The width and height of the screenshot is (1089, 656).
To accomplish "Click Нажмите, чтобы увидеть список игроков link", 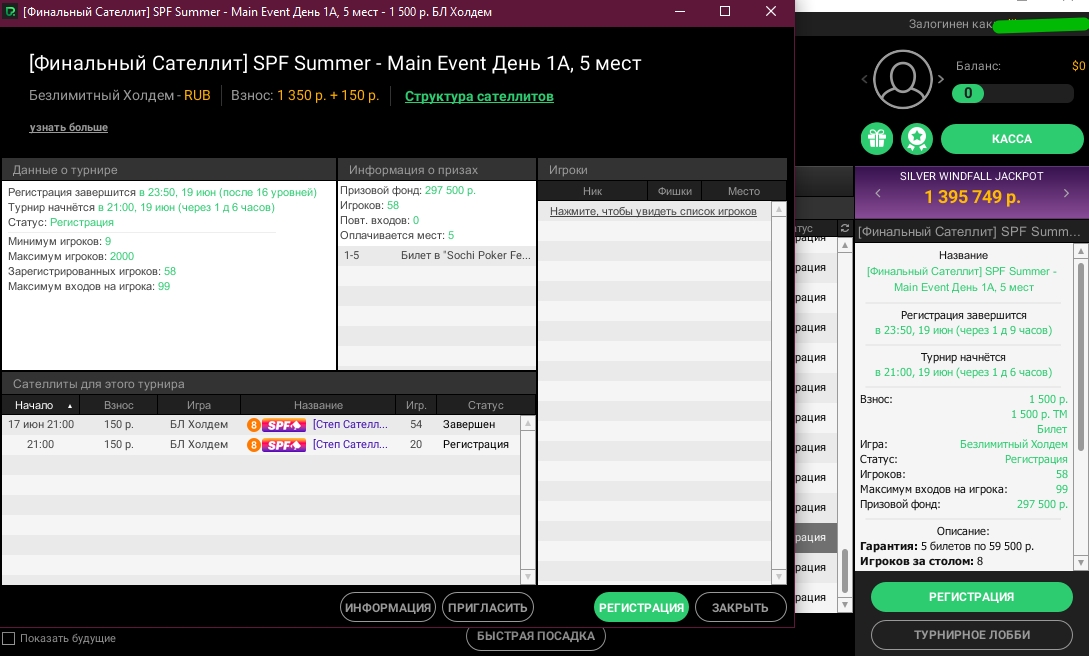I will [x=653, y=211].
